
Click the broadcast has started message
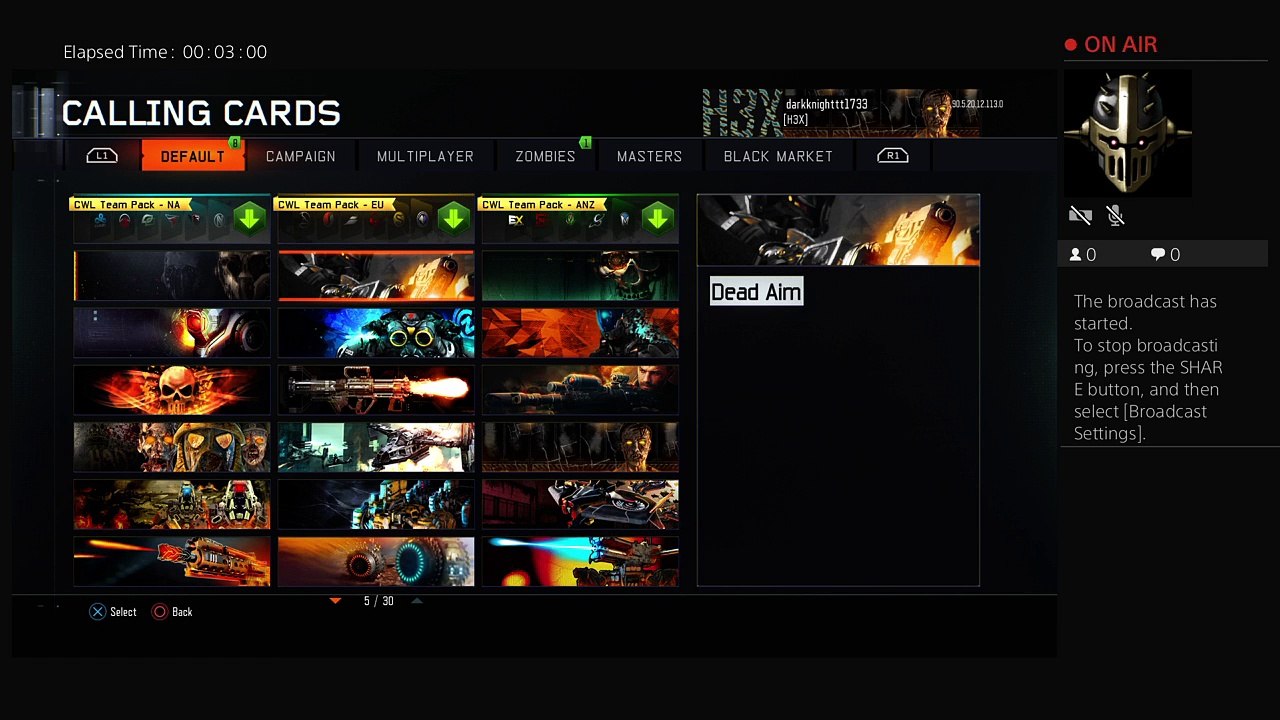point(1148,367)
